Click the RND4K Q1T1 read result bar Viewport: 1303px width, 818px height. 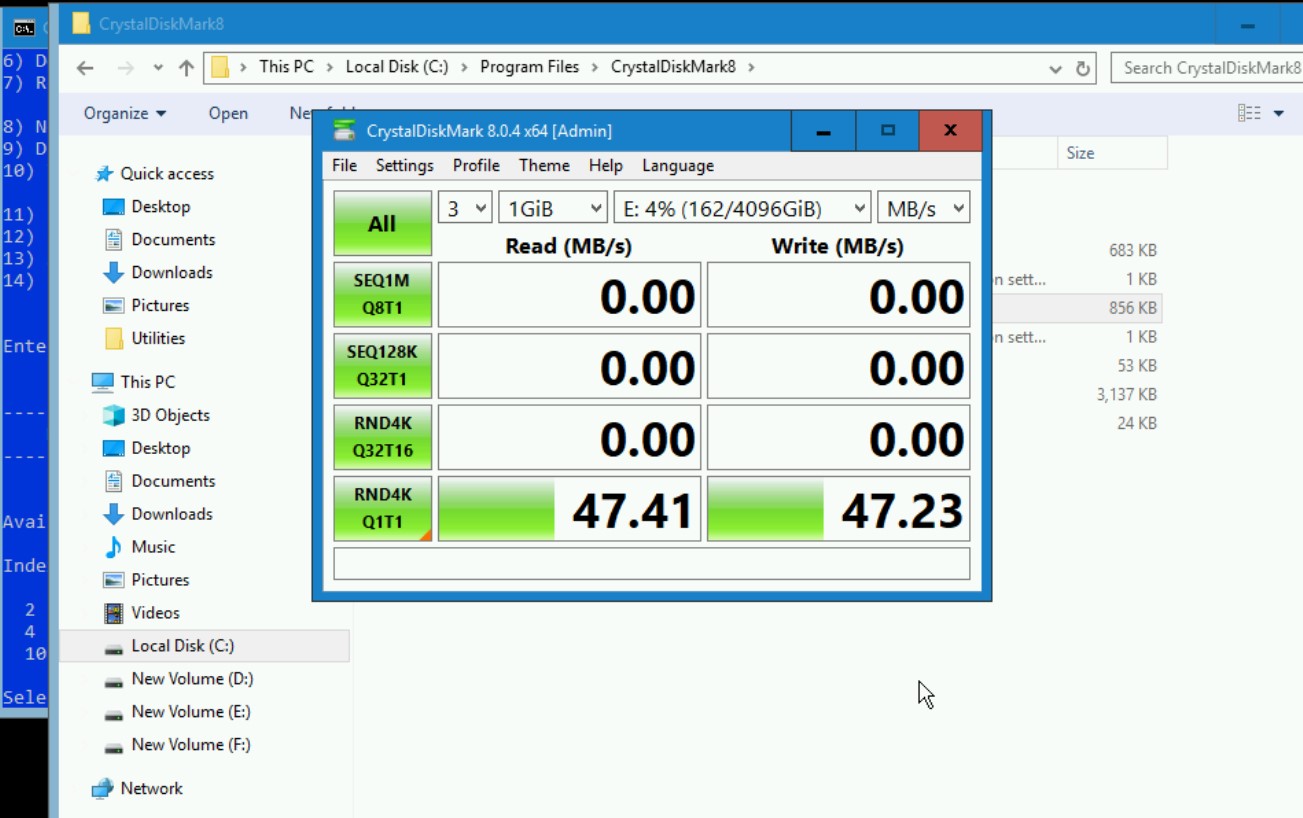pos(569,508)
